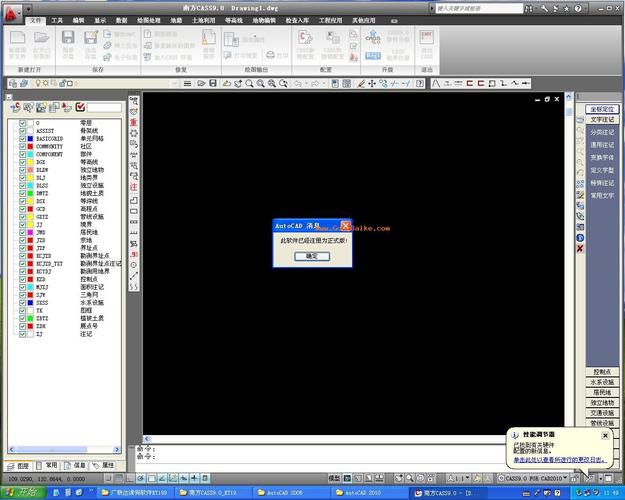Uncheck the BASICGRID layer checkbox
625x500 pixels.
(x=22, y=139)
